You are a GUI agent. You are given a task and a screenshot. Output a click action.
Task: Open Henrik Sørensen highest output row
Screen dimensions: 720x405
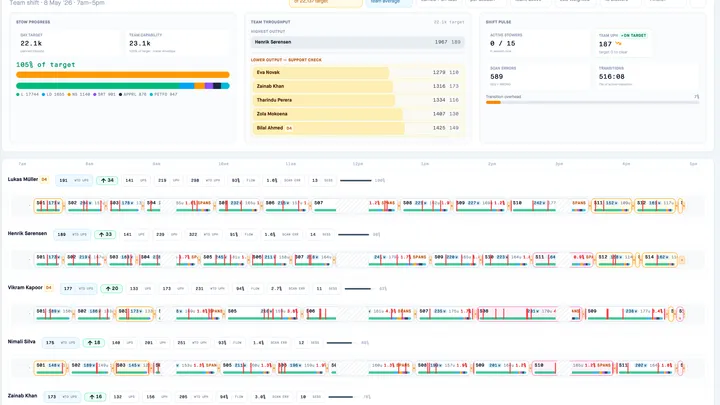358,42
